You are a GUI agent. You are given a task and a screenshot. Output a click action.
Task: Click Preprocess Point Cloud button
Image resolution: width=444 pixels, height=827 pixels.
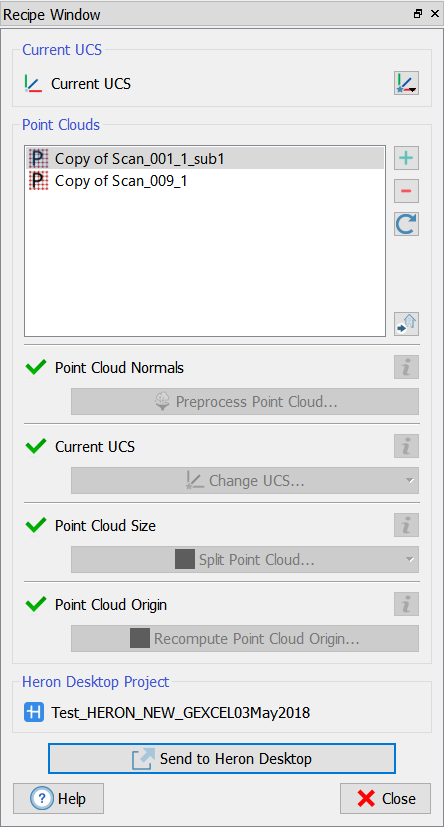click(245, 402)
